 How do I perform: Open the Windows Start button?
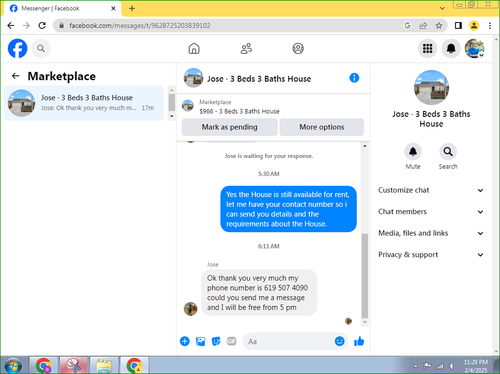13,366
